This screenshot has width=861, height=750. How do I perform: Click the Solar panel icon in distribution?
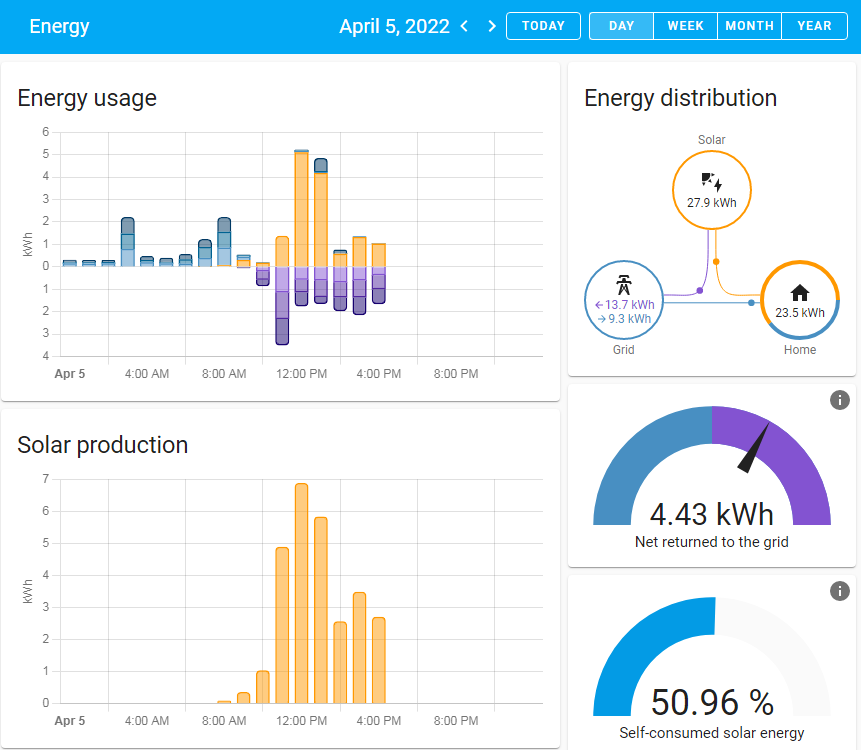(x=712, y=181)
